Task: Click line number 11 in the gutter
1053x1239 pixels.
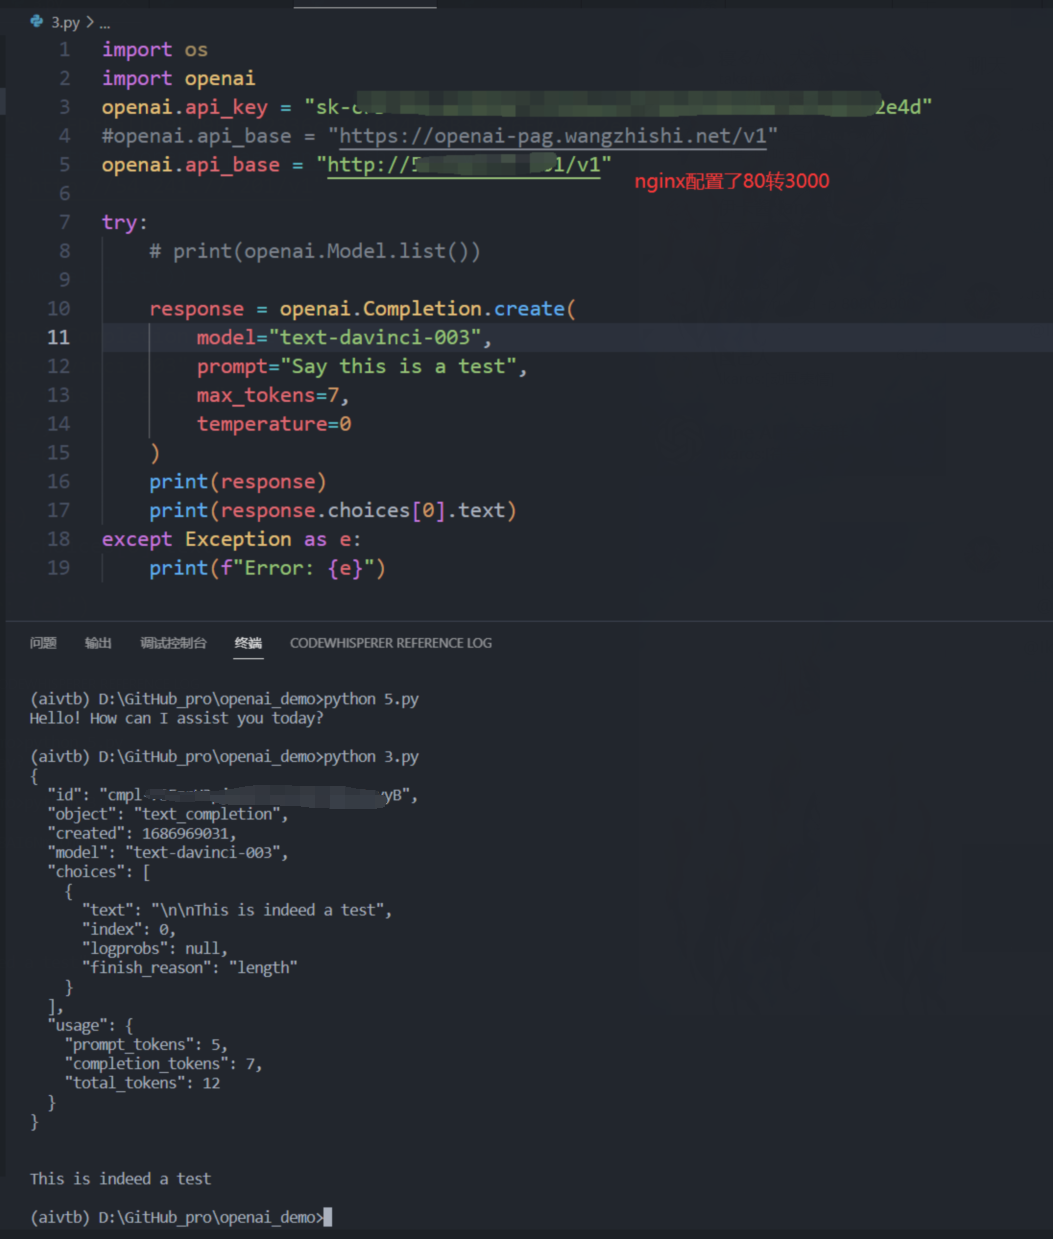Action: tap(58, 337)
